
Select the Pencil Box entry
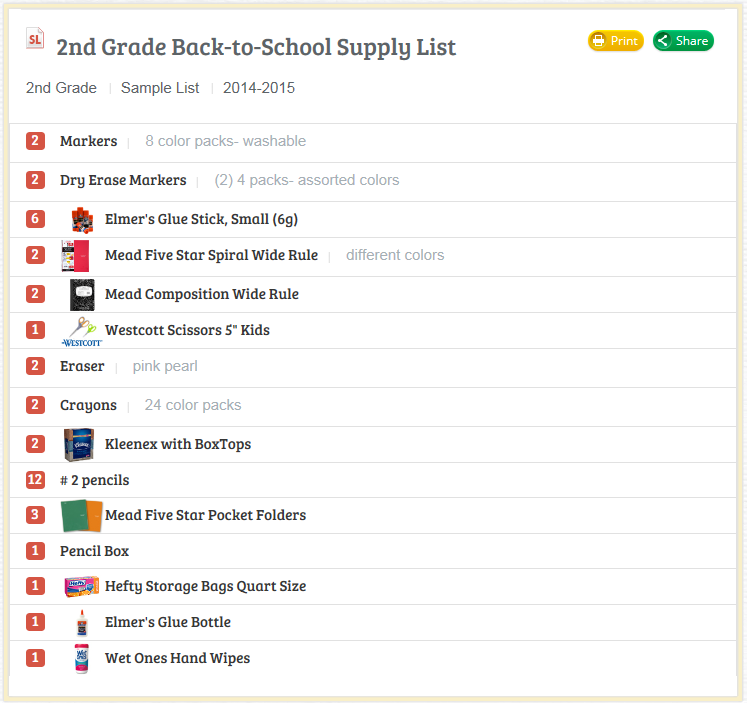click(x=94, y=552)
